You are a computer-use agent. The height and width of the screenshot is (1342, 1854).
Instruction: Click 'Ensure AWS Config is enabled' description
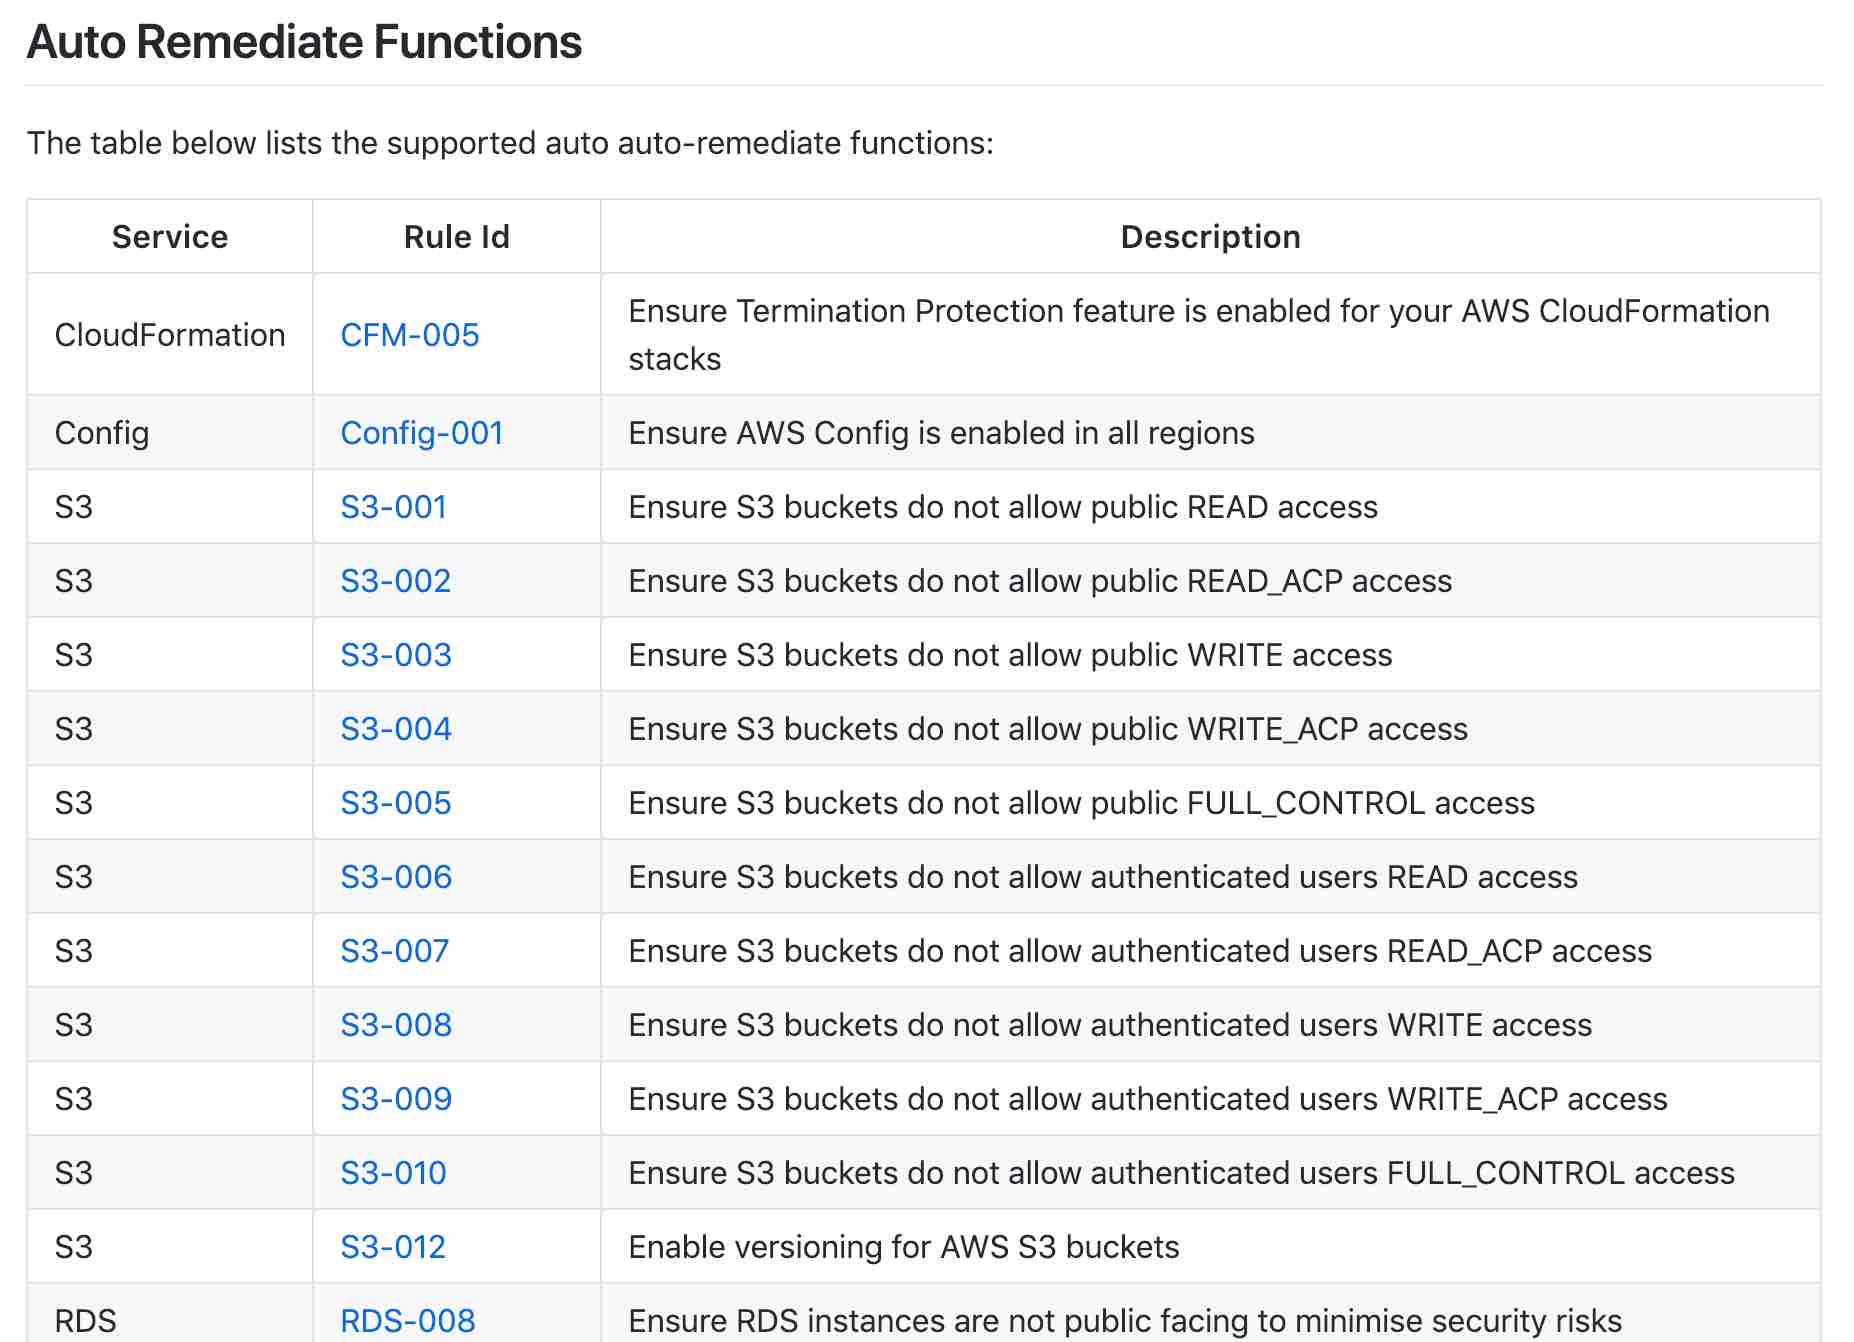click(941, 433)
